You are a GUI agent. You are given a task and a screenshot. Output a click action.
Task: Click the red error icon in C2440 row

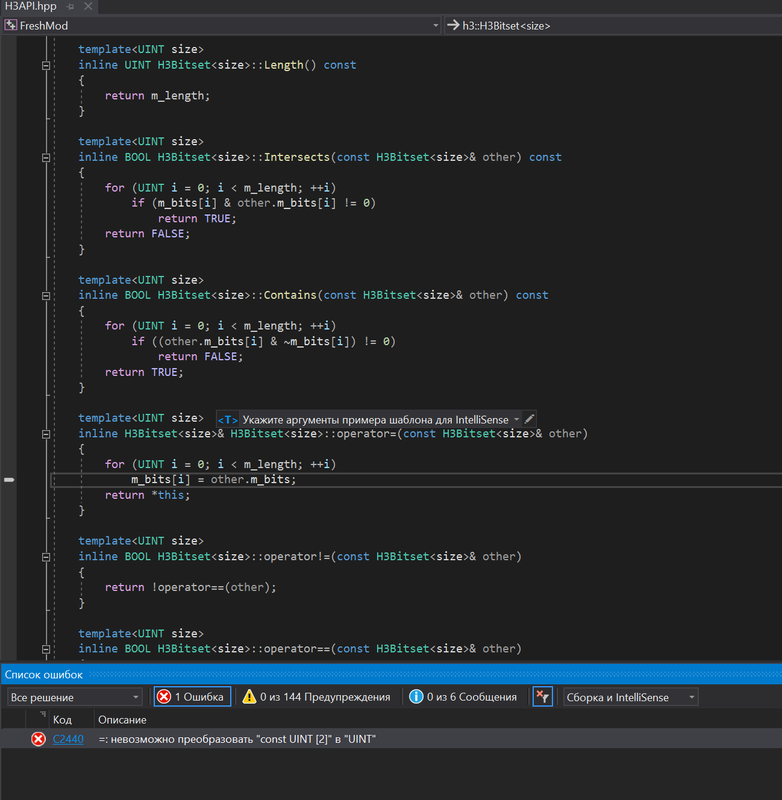click(x=38, y=739)
